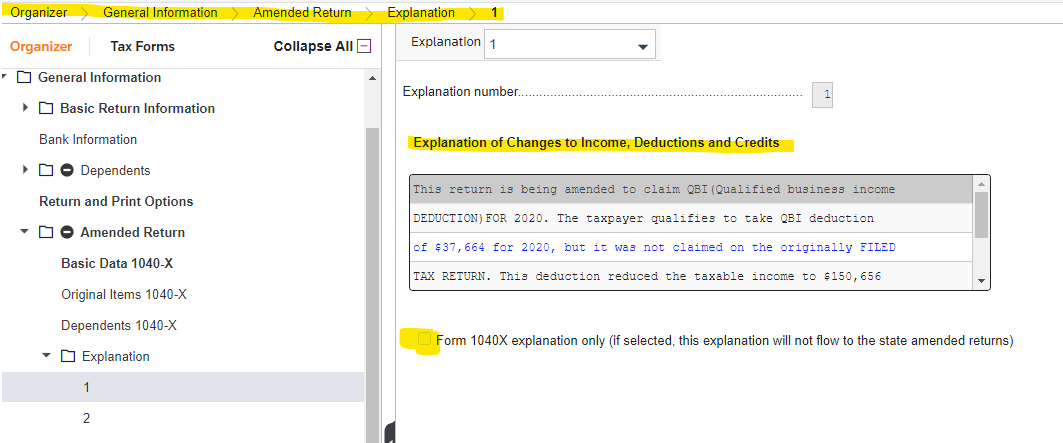Click the Collapse All label
This screenshot has height=443, width=1063.
click(313, 46)
